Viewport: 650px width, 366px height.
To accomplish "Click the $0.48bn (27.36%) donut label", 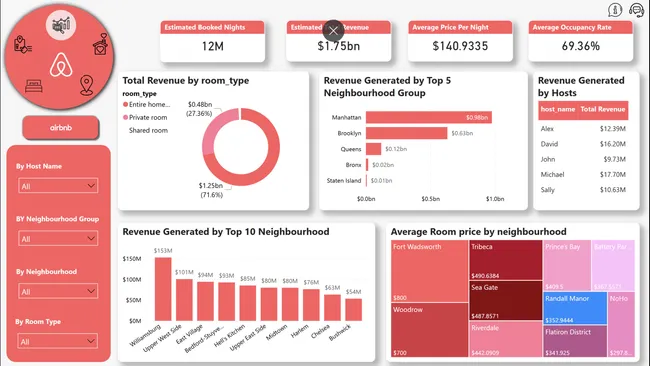I will [x=200, y=109].
